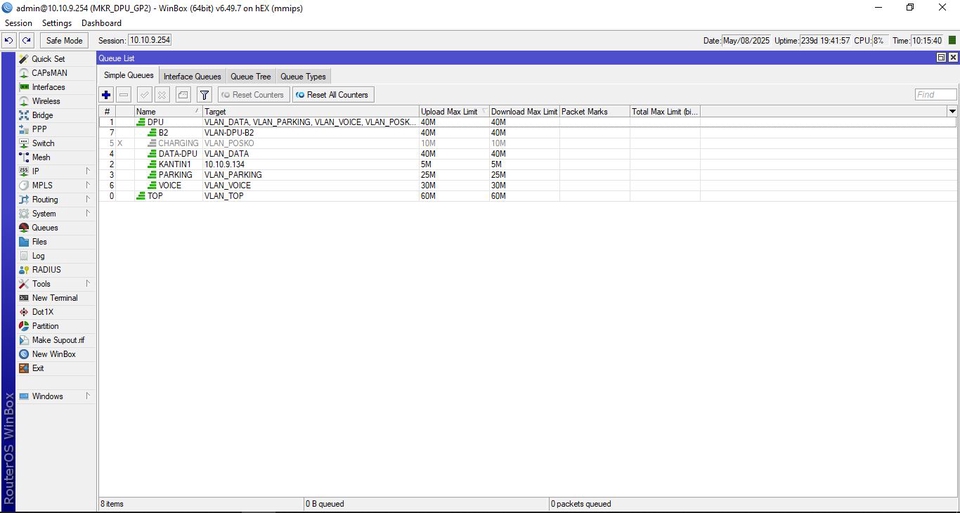Click the Comment button

(x=182, y=95)
